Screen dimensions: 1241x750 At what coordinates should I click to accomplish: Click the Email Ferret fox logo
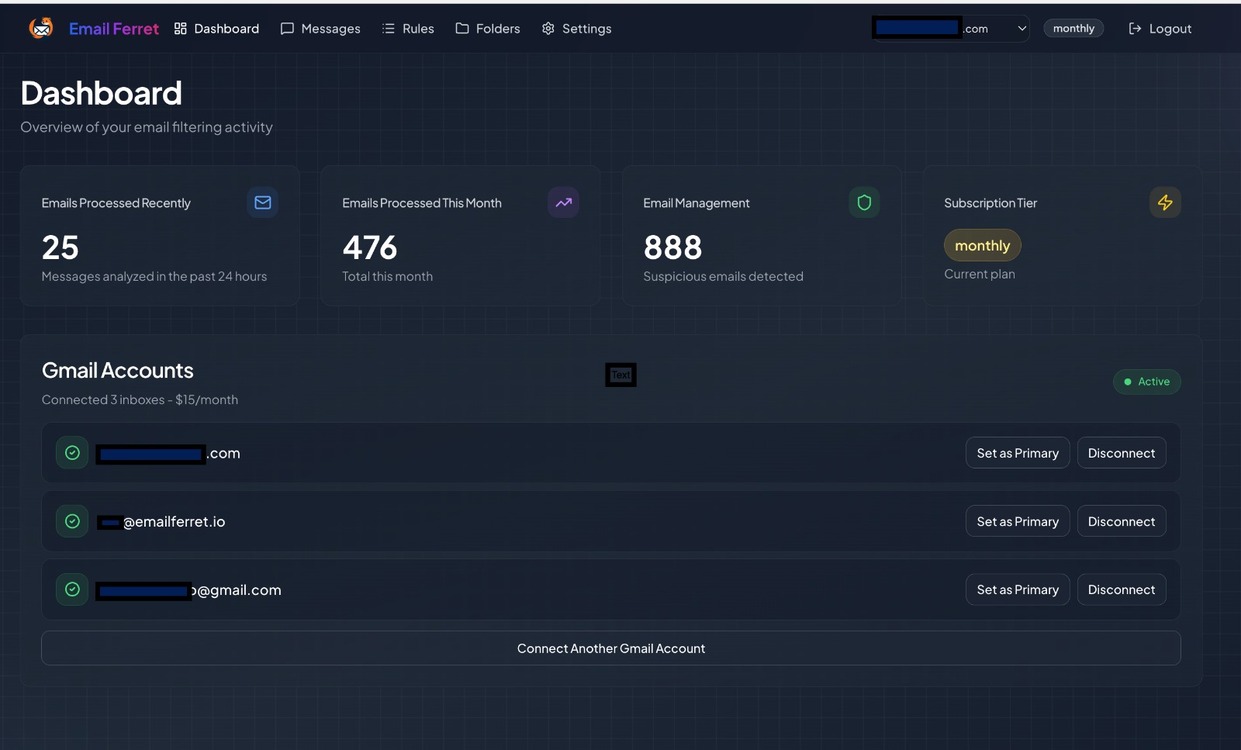point(41,28)
